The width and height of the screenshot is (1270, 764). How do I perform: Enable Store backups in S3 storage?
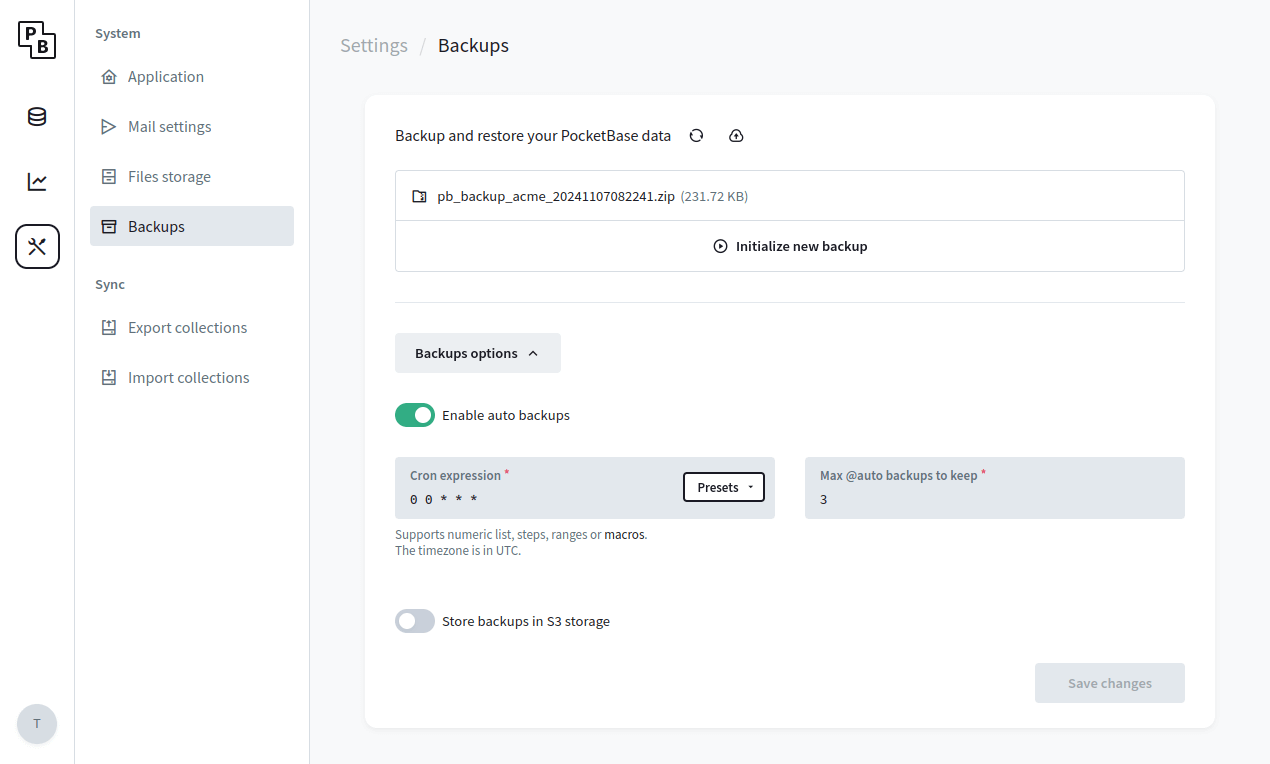click(x=414, y=620)
